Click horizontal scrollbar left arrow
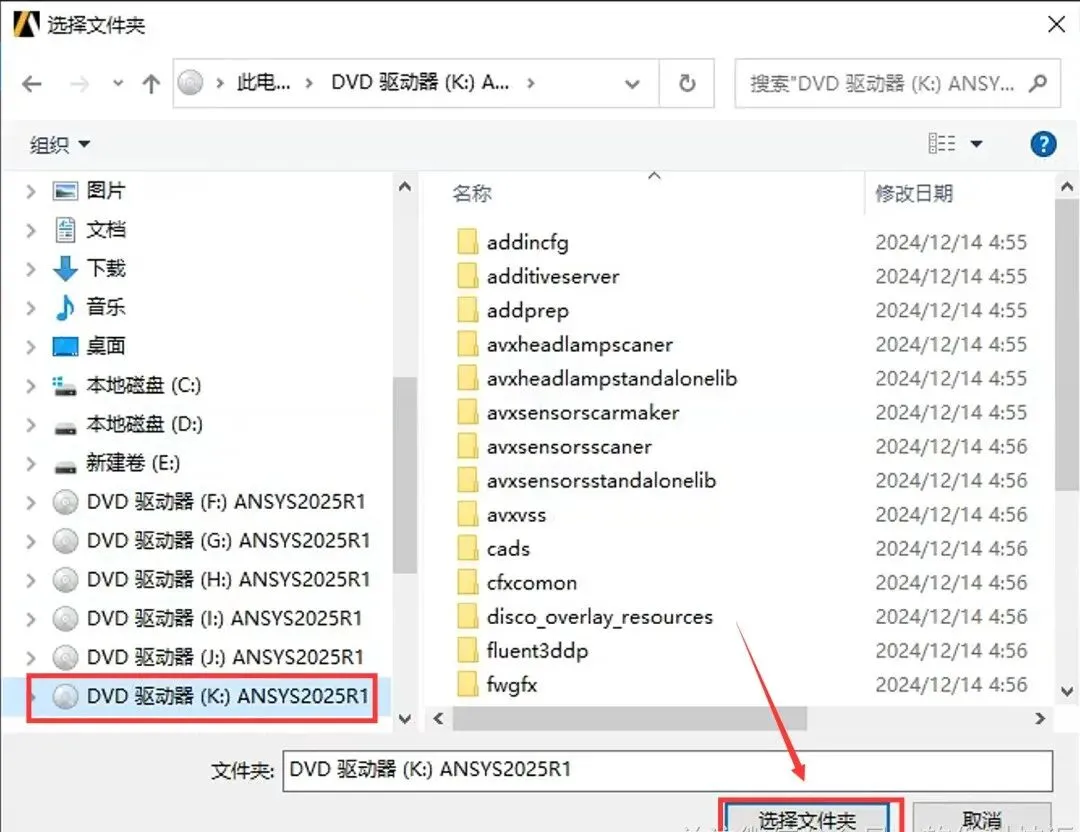 (438, 718)
